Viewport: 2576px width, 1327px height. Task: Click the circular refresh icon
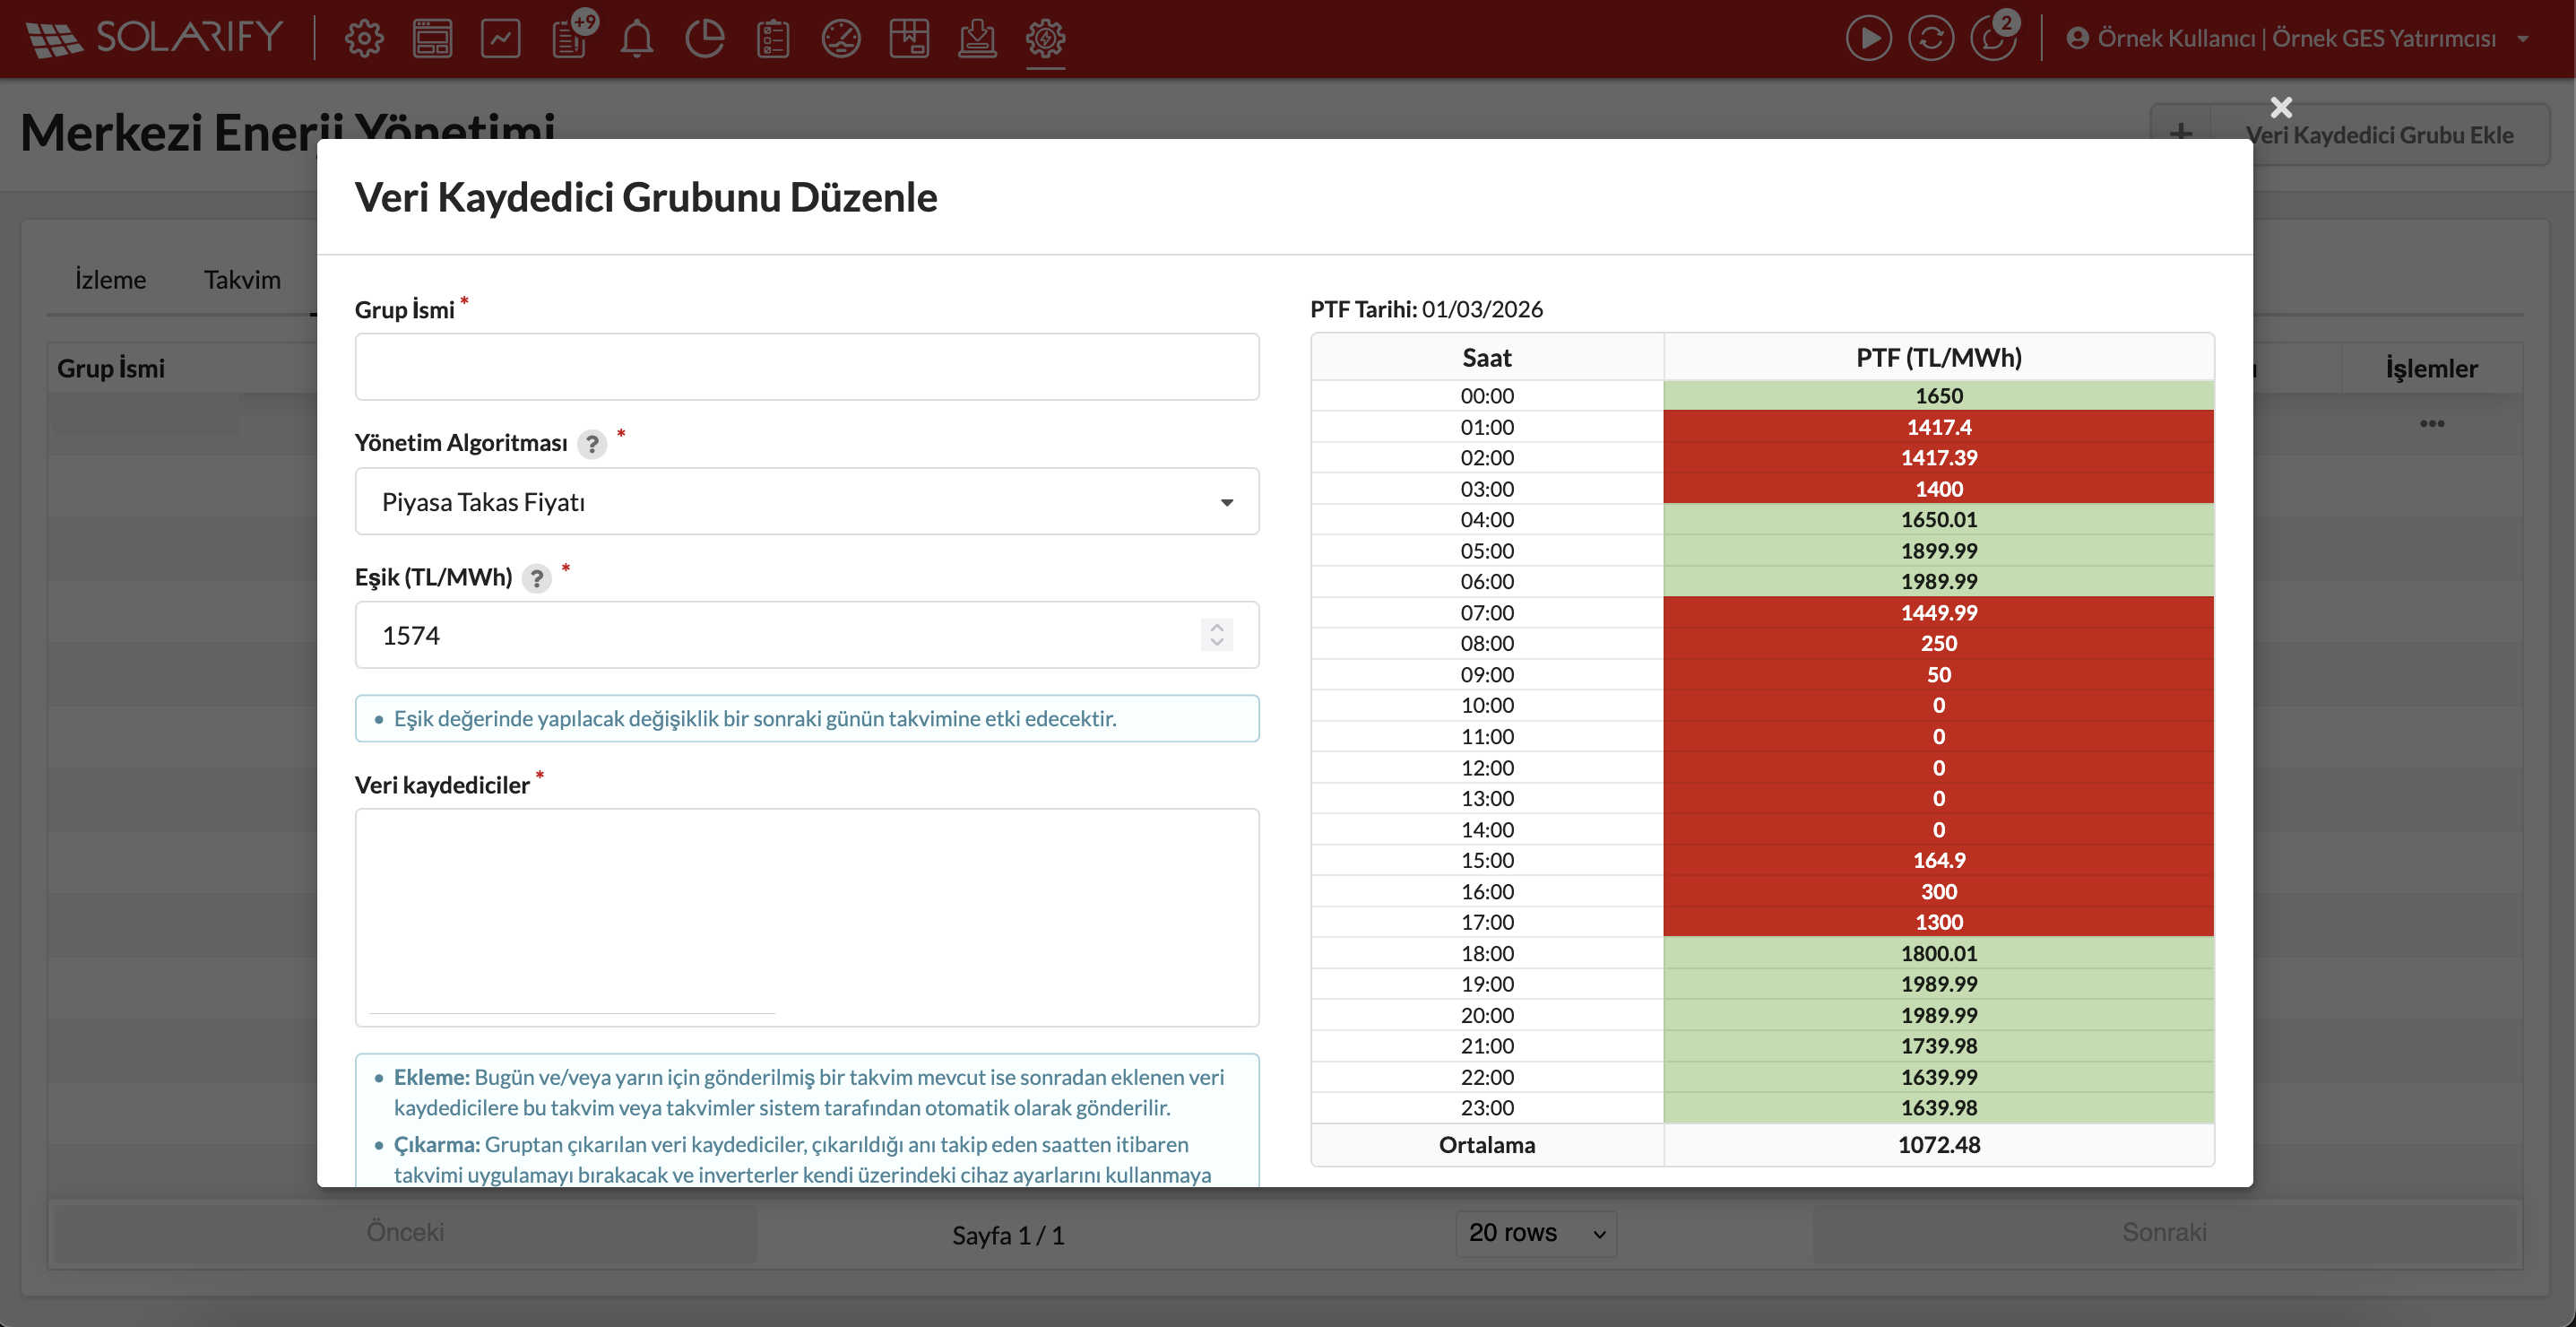(x=1930, y=39)
